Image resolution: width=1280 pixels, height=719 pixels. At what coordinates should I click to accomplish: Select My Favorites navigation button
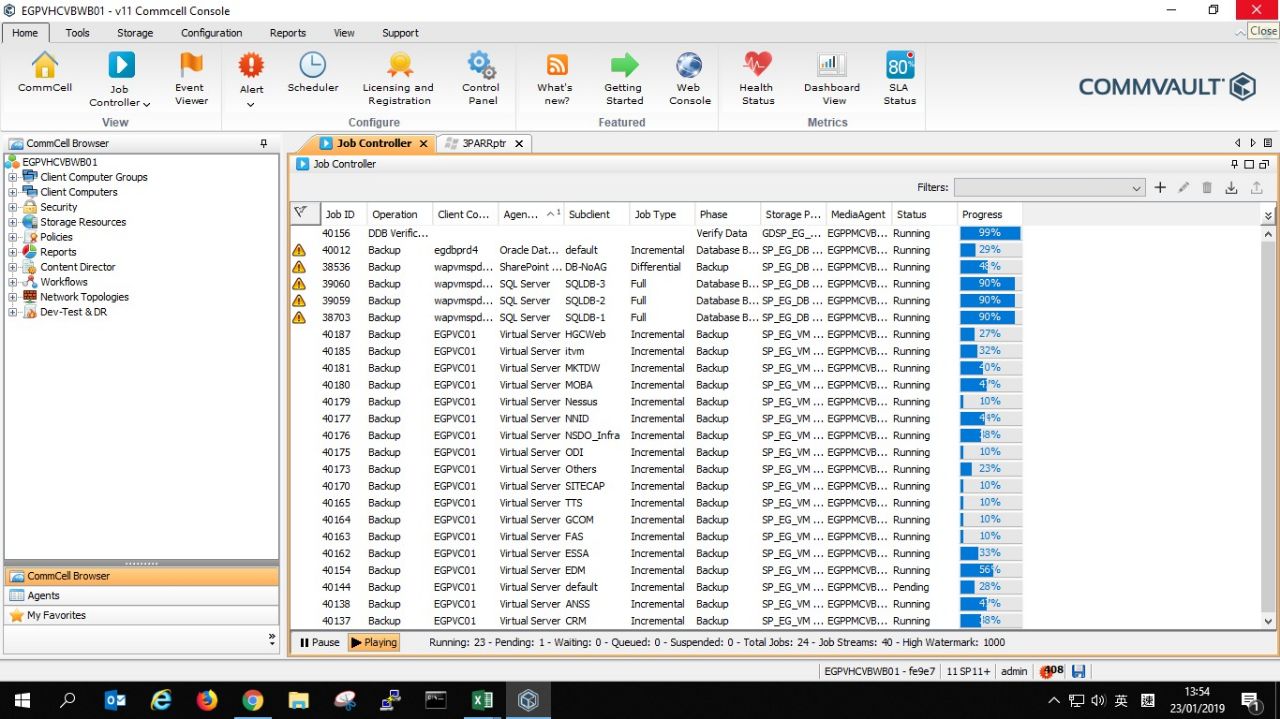coord(141,615)
